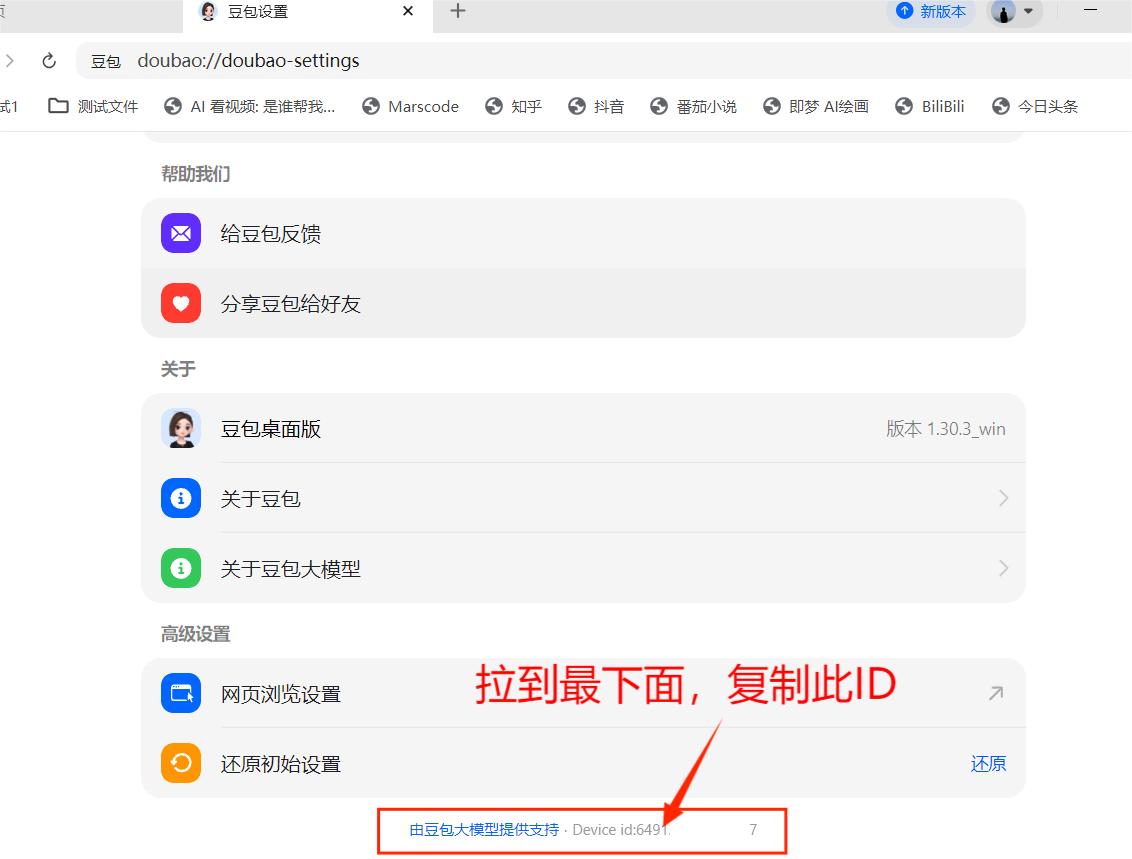This screenshot has width=1132, height=859.
Task: Click the blue browser settings icon
Action: pos(180,693)
